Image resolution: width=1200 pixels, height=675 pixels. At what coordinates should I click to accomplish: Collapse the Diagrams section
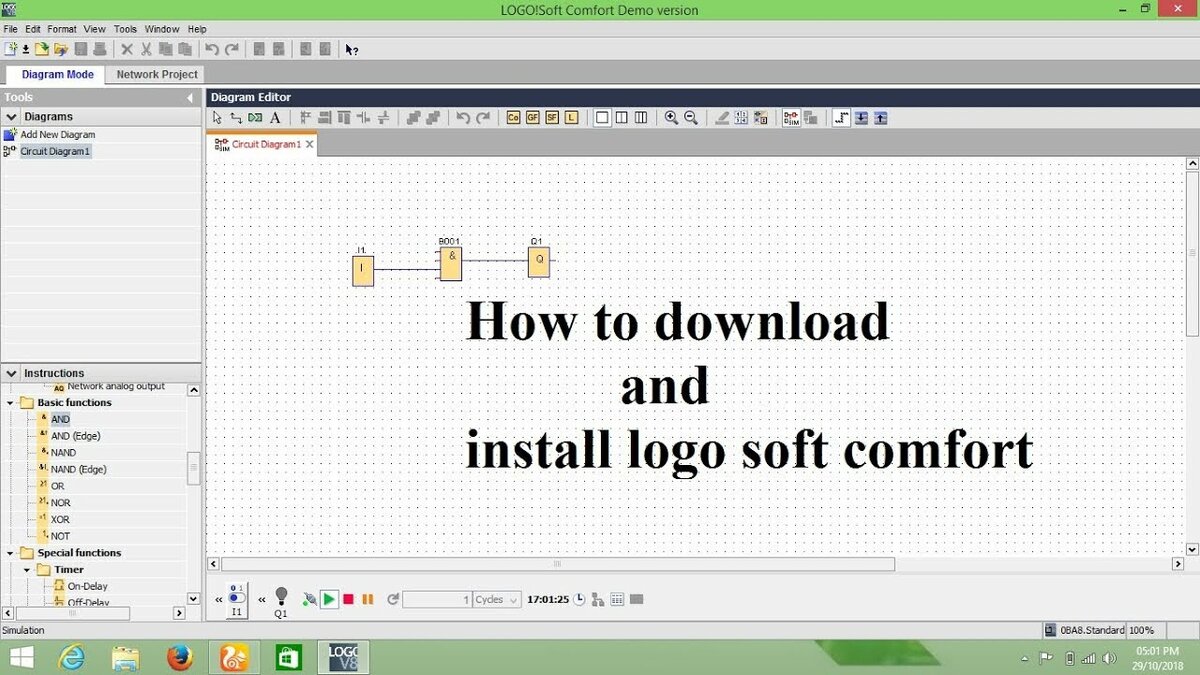pyautogui.click(x=12, y=117)
